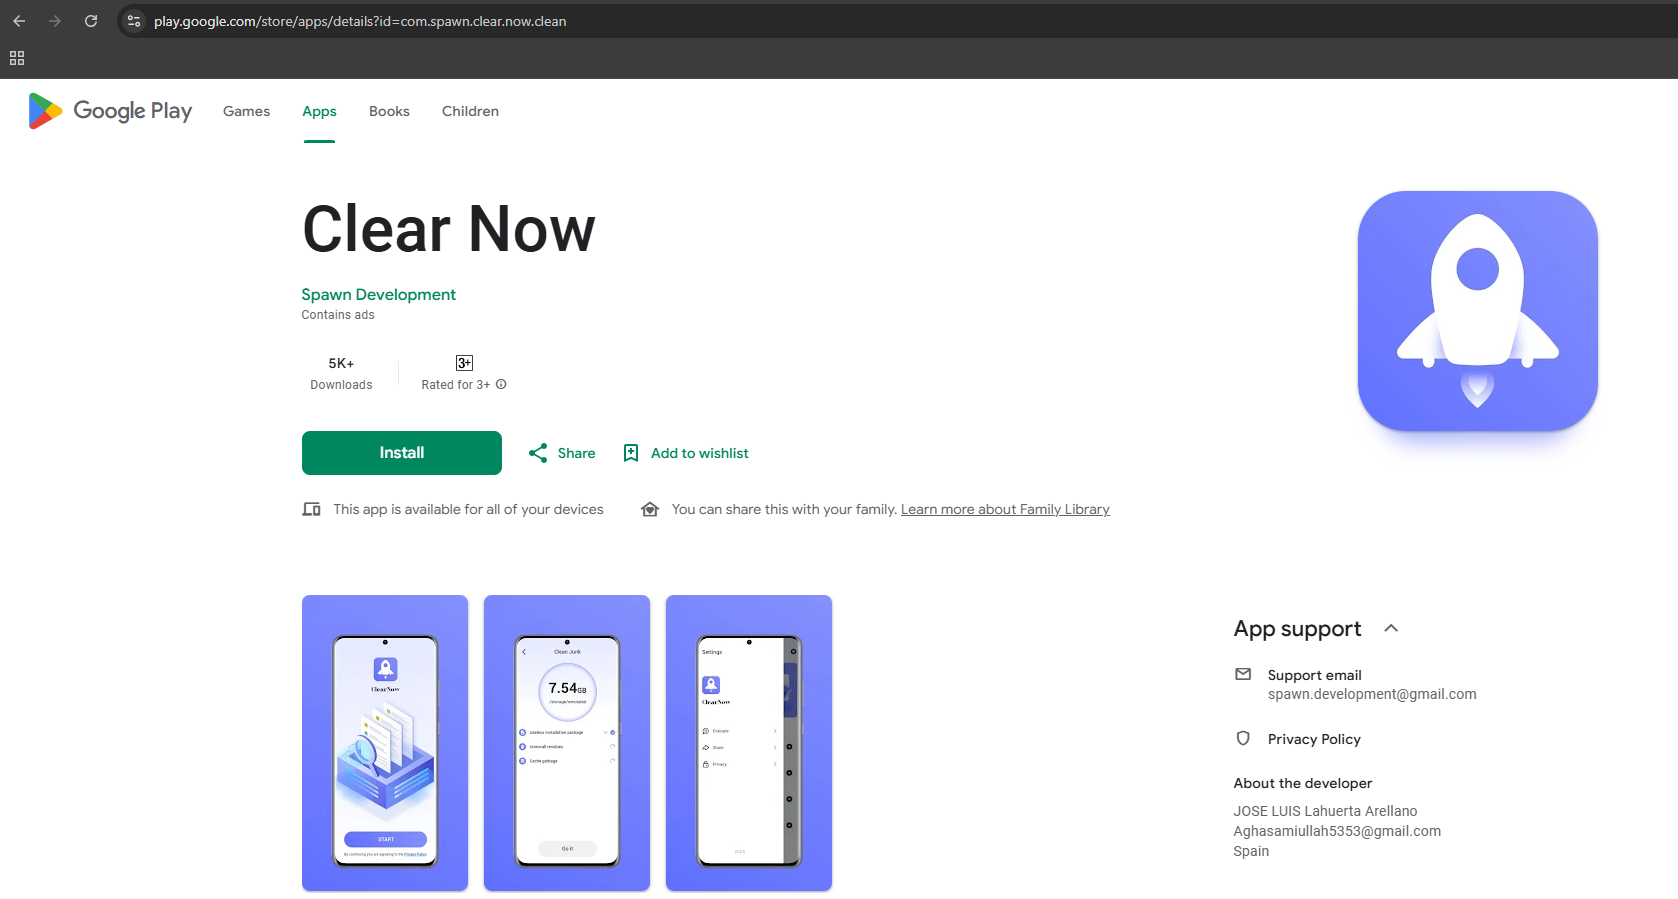Open the Privacy Policy link
Image resolution: width=1678 pixels, height=899 pixels.
coord(1314,739)
